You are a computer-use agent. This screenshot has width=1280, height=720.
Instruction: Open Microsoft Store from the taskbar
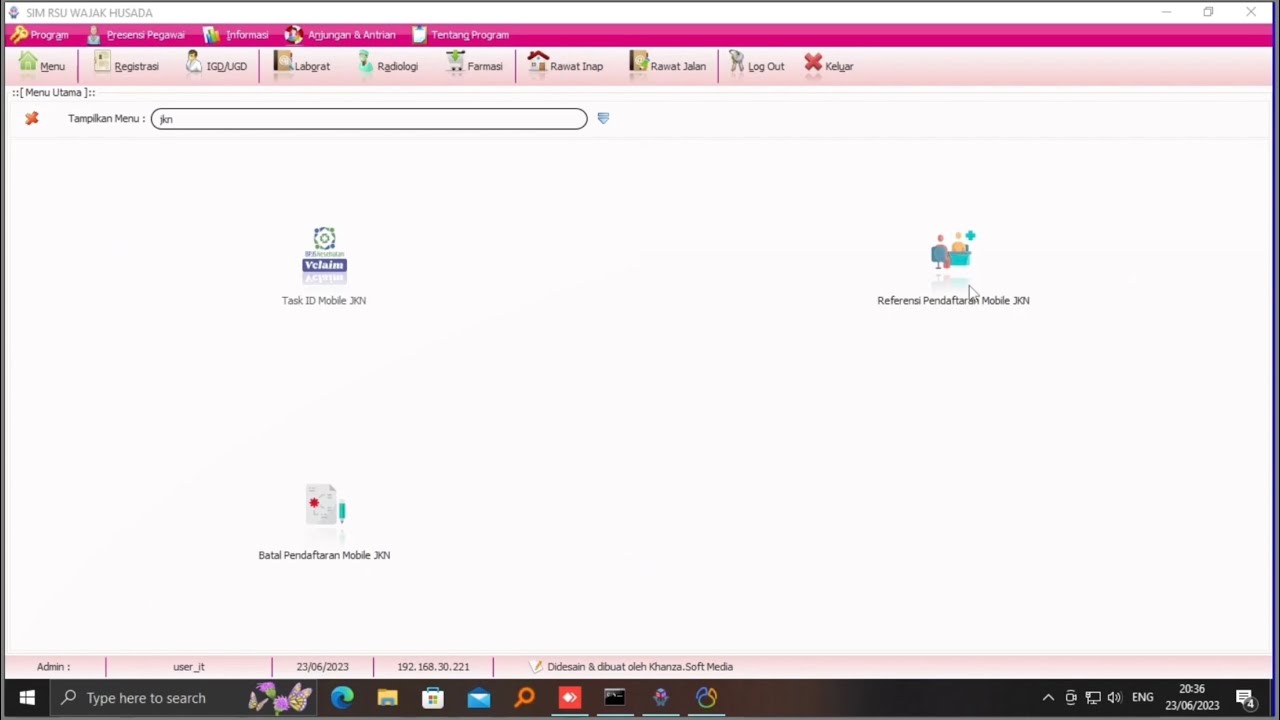click(x=433, y=698)
